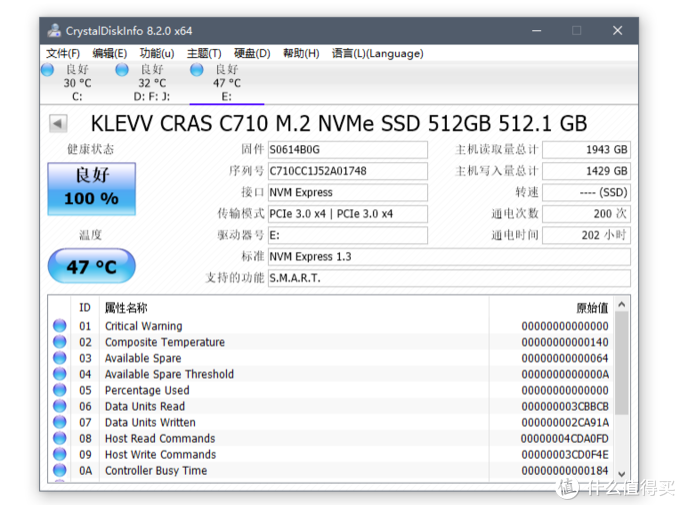Click the blue health orb for drive C:
The height and width of the screenshot is (505, 680).
click(x=47, y=70)
